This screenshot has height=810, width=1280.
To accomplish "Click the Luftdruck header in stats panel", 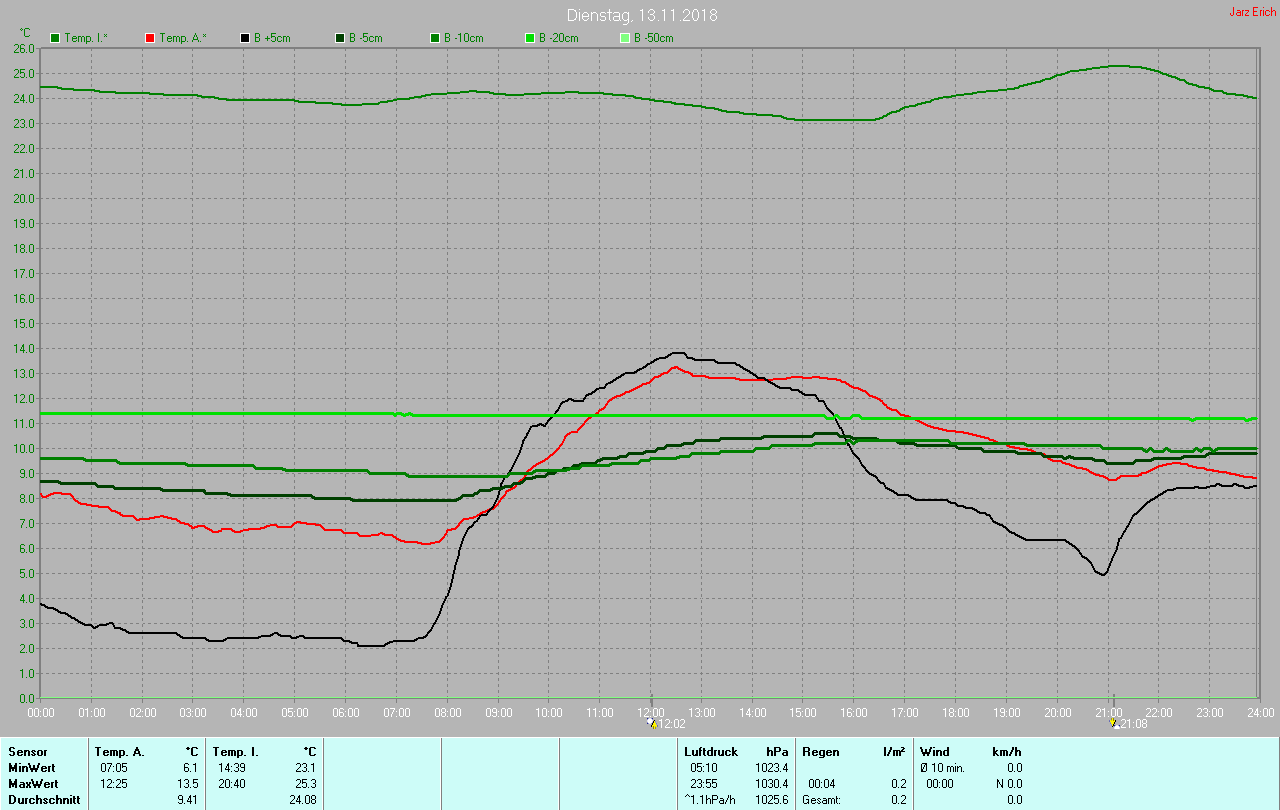I will 710,751.
